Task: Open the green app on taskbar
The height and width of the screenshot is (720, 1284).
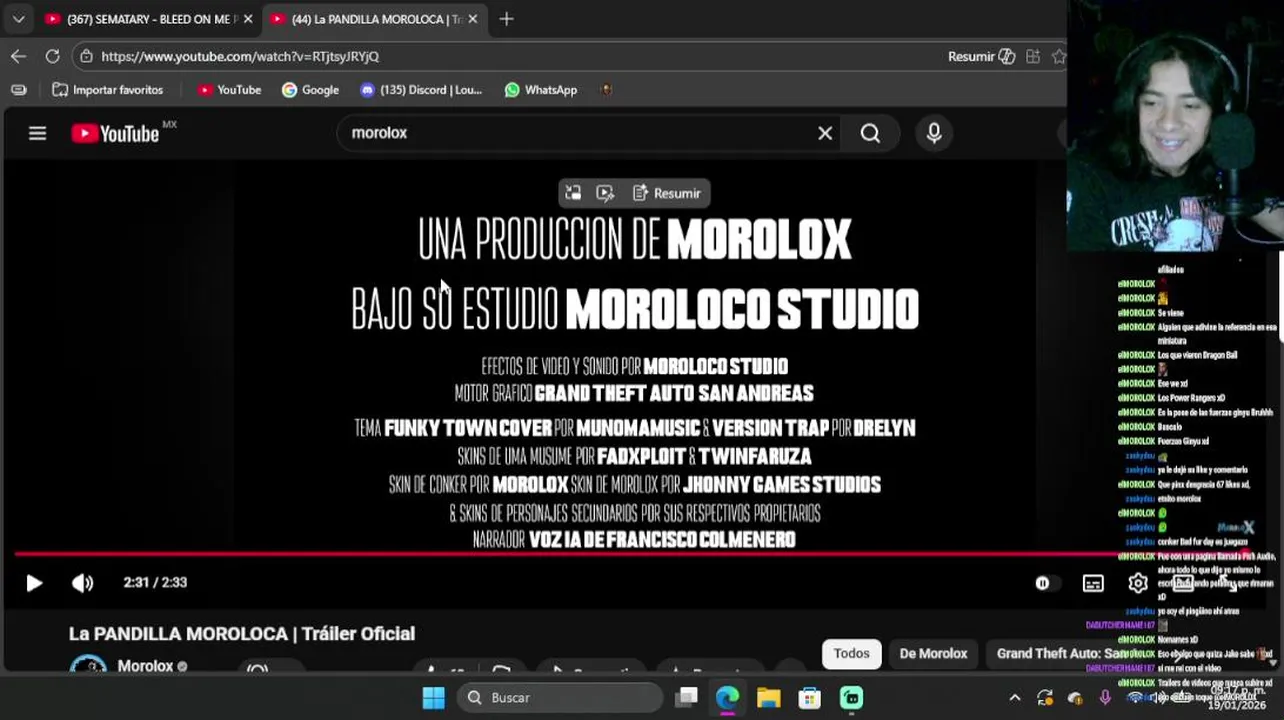Action: click(851, 698)
